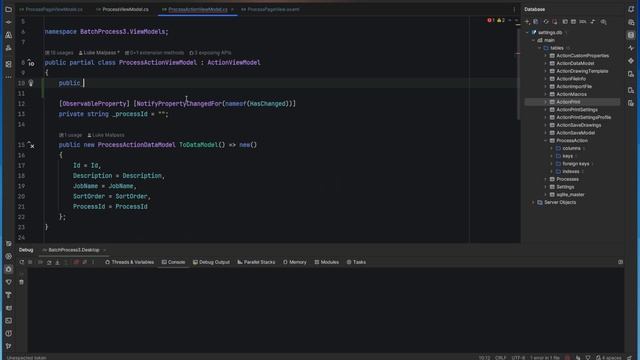Viewport: 640px width, 360px height.
Task: Click the Notifications bell icon
Action: click(x=631, y=9)
